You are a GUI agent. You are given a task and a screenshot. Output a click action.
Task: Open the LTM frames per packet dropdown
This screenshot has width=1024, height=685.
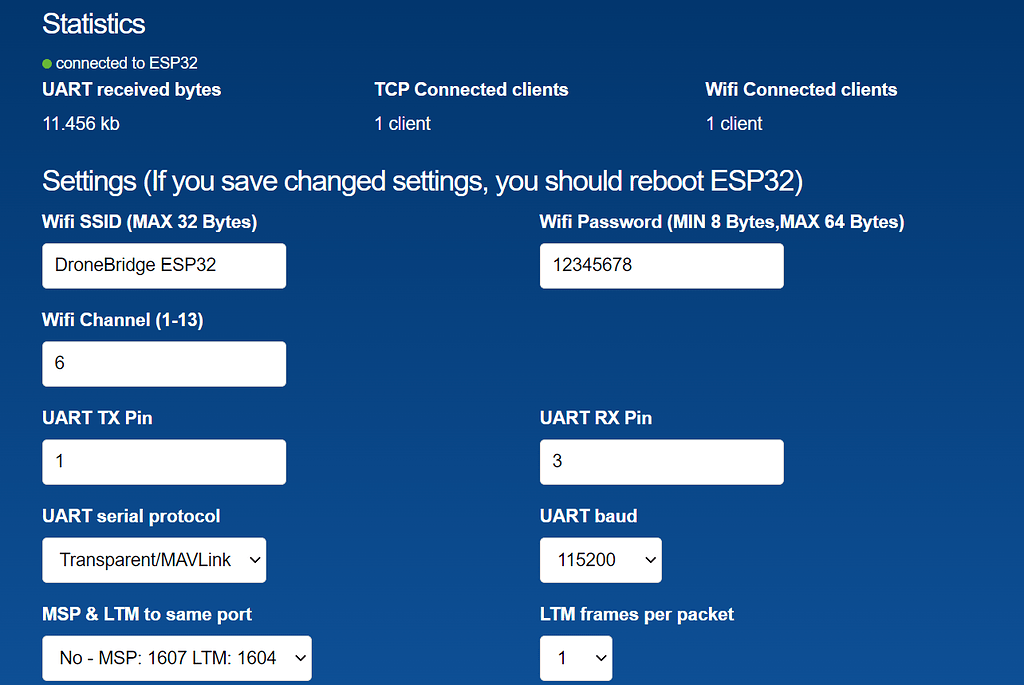(576, 658)
